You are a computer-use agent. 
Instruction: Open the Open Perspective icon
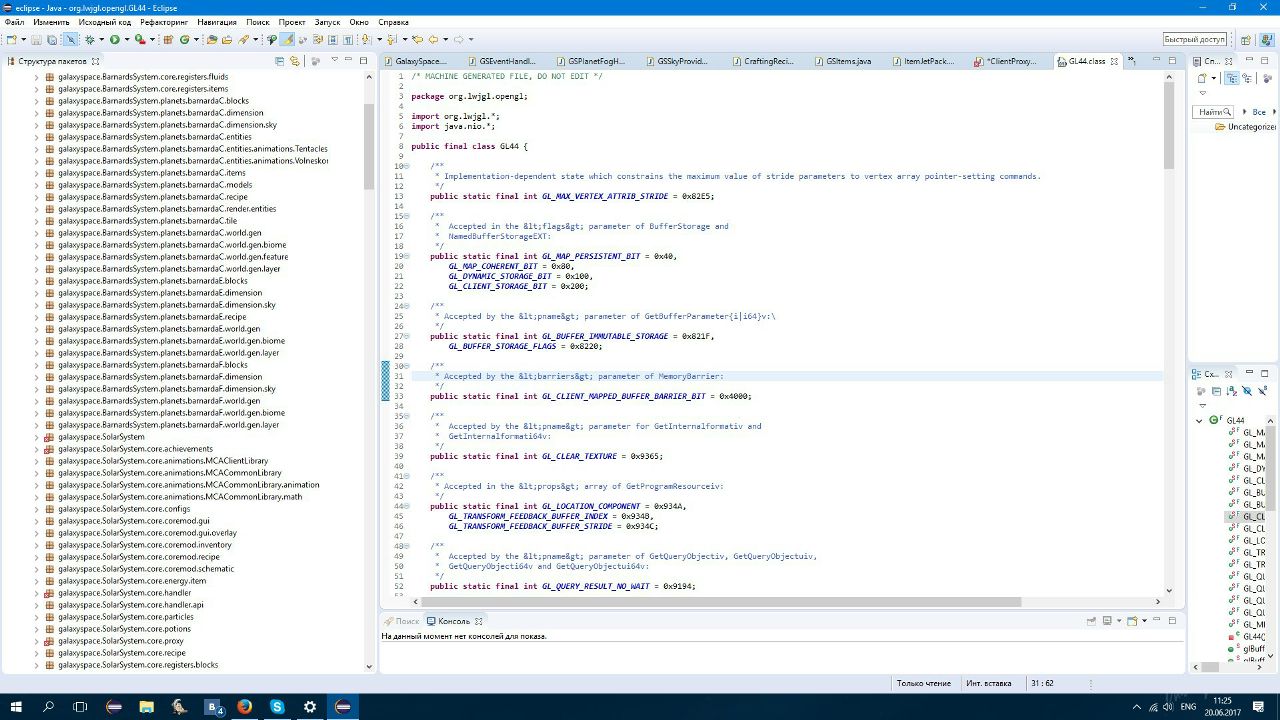tap(1245, 40)
